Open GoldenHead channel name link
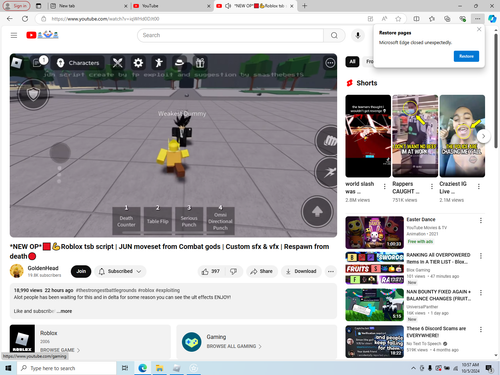 click(43, 268)
